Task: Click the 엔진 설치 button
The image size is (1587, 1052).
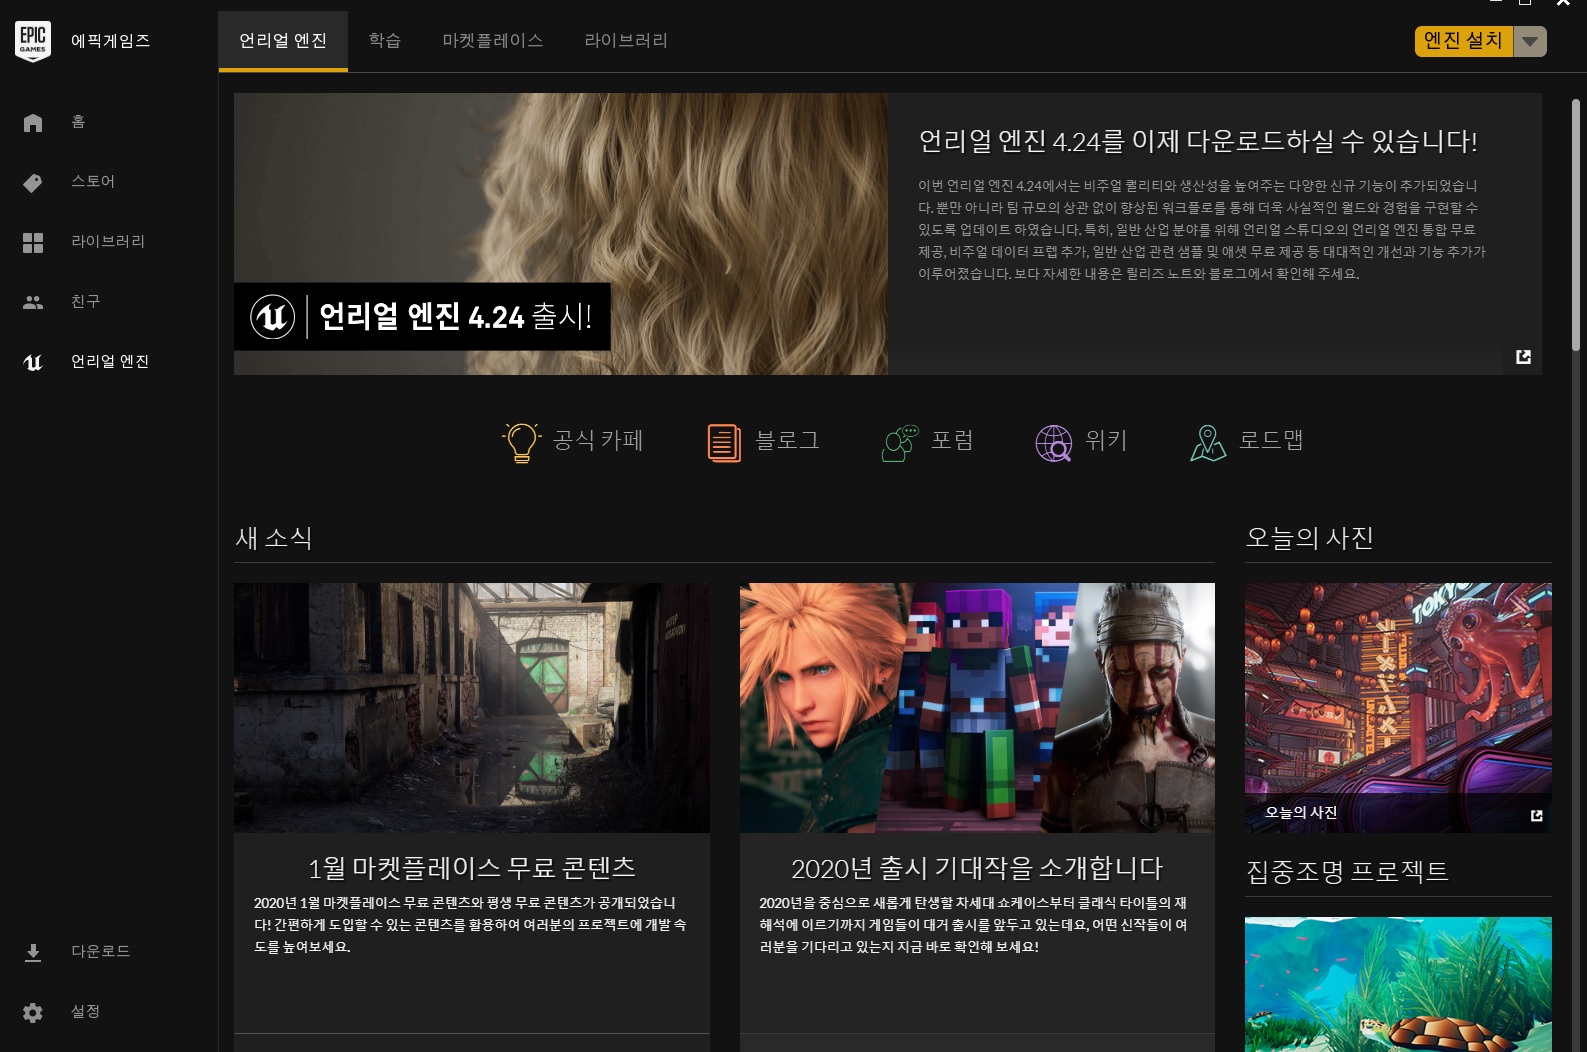Action: (x=1464, y=41)
